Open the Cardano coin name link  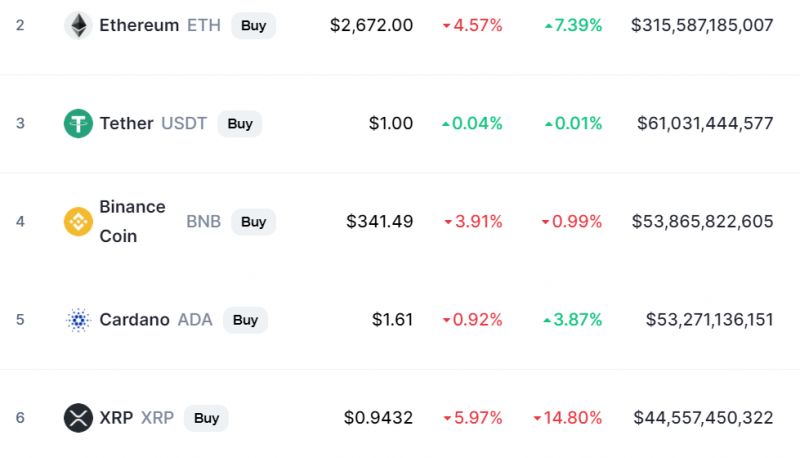pyautogui.click(x=134, y=320)
